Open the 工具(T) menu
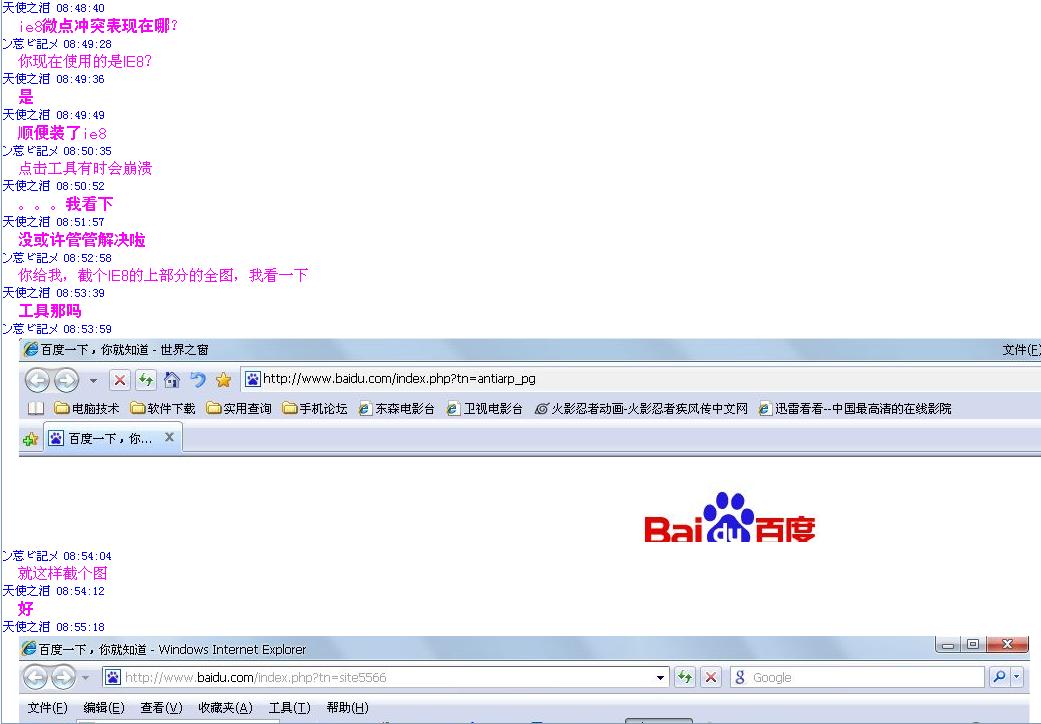 point(289,707)
